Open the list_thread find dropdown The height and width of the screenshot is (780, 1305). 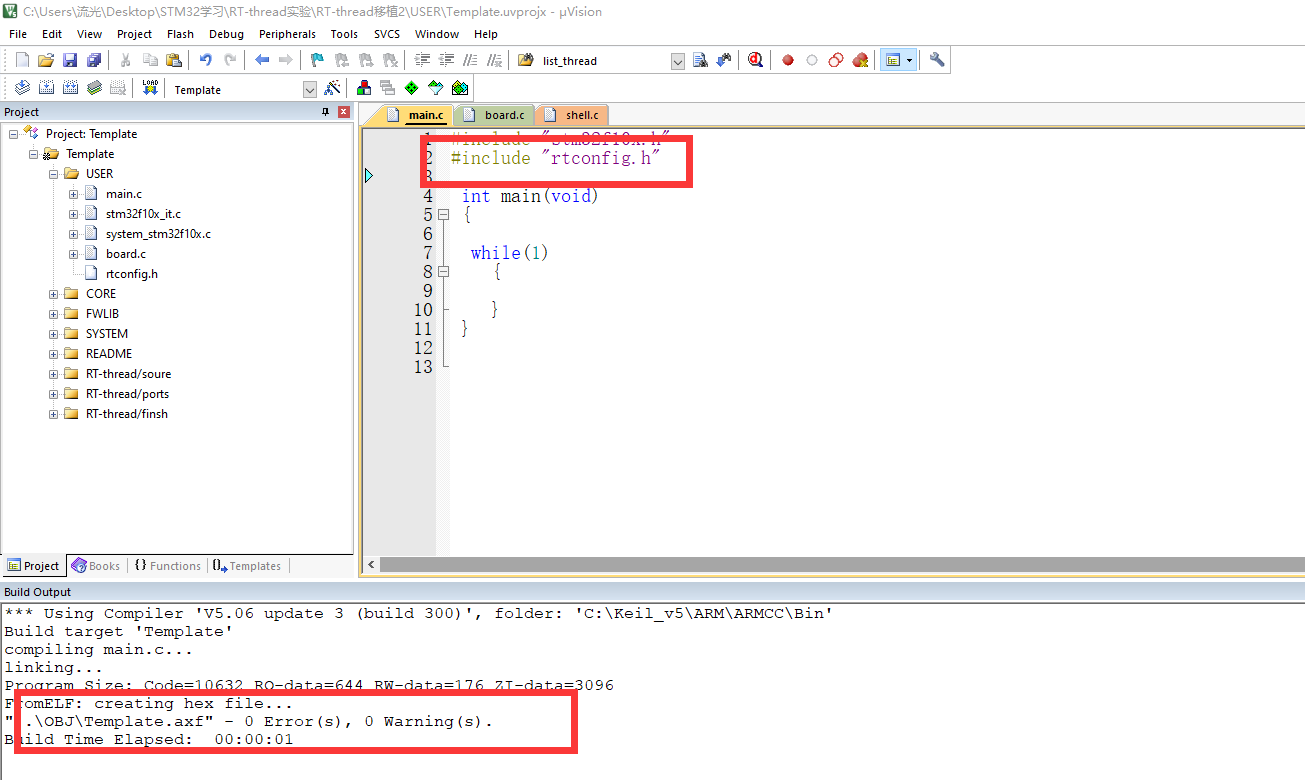coord(678,61)
